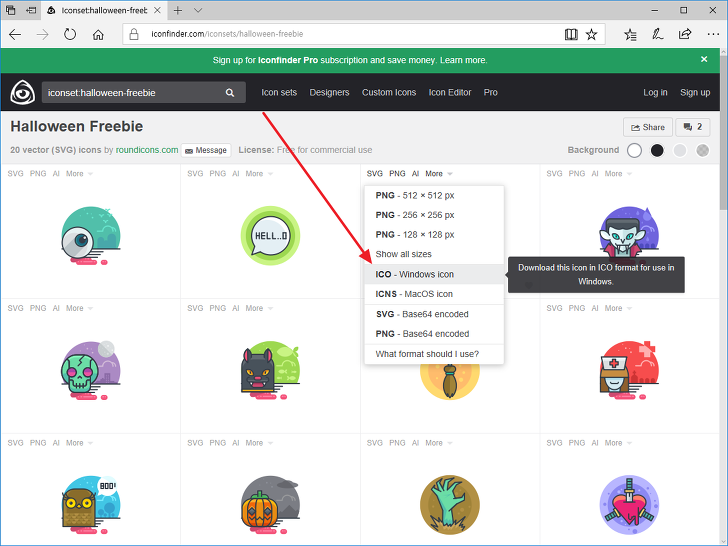Image resolution: width=728 pixels, height=546 pixels.
Task: Open the owl BOO icon
Action: point(91,505)
